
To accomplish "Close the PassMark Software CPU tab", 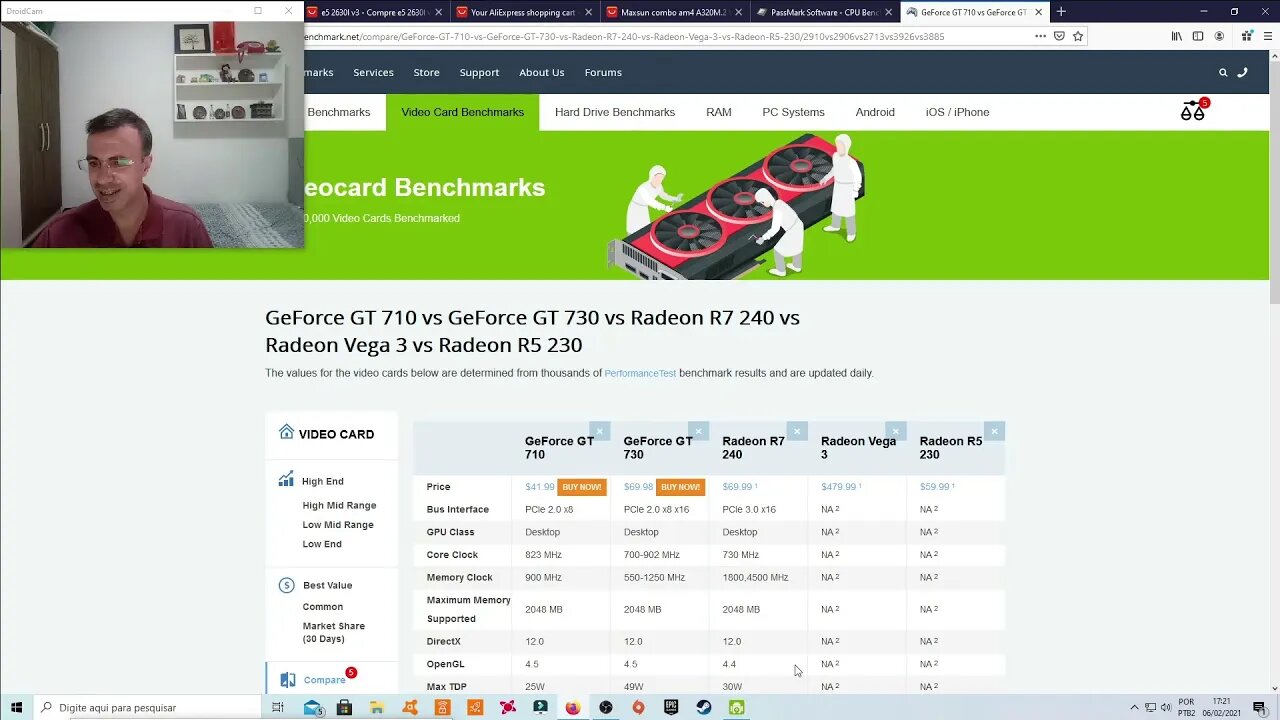I will point(888,12).
